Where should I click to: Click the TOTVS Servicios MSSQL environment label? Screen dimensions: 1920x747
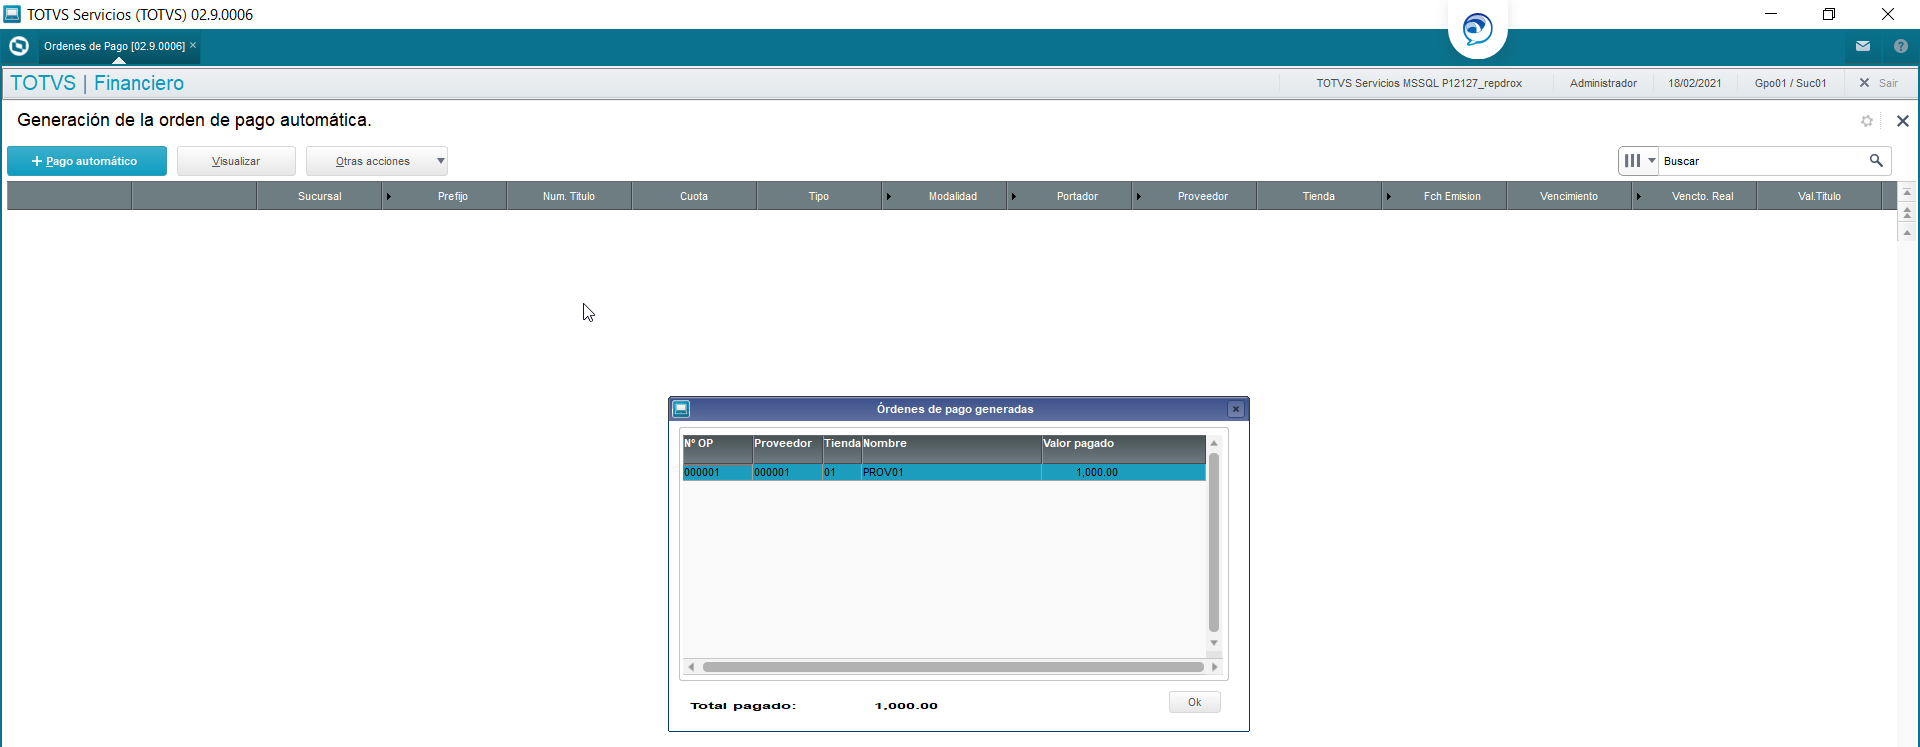(1419, 83)
